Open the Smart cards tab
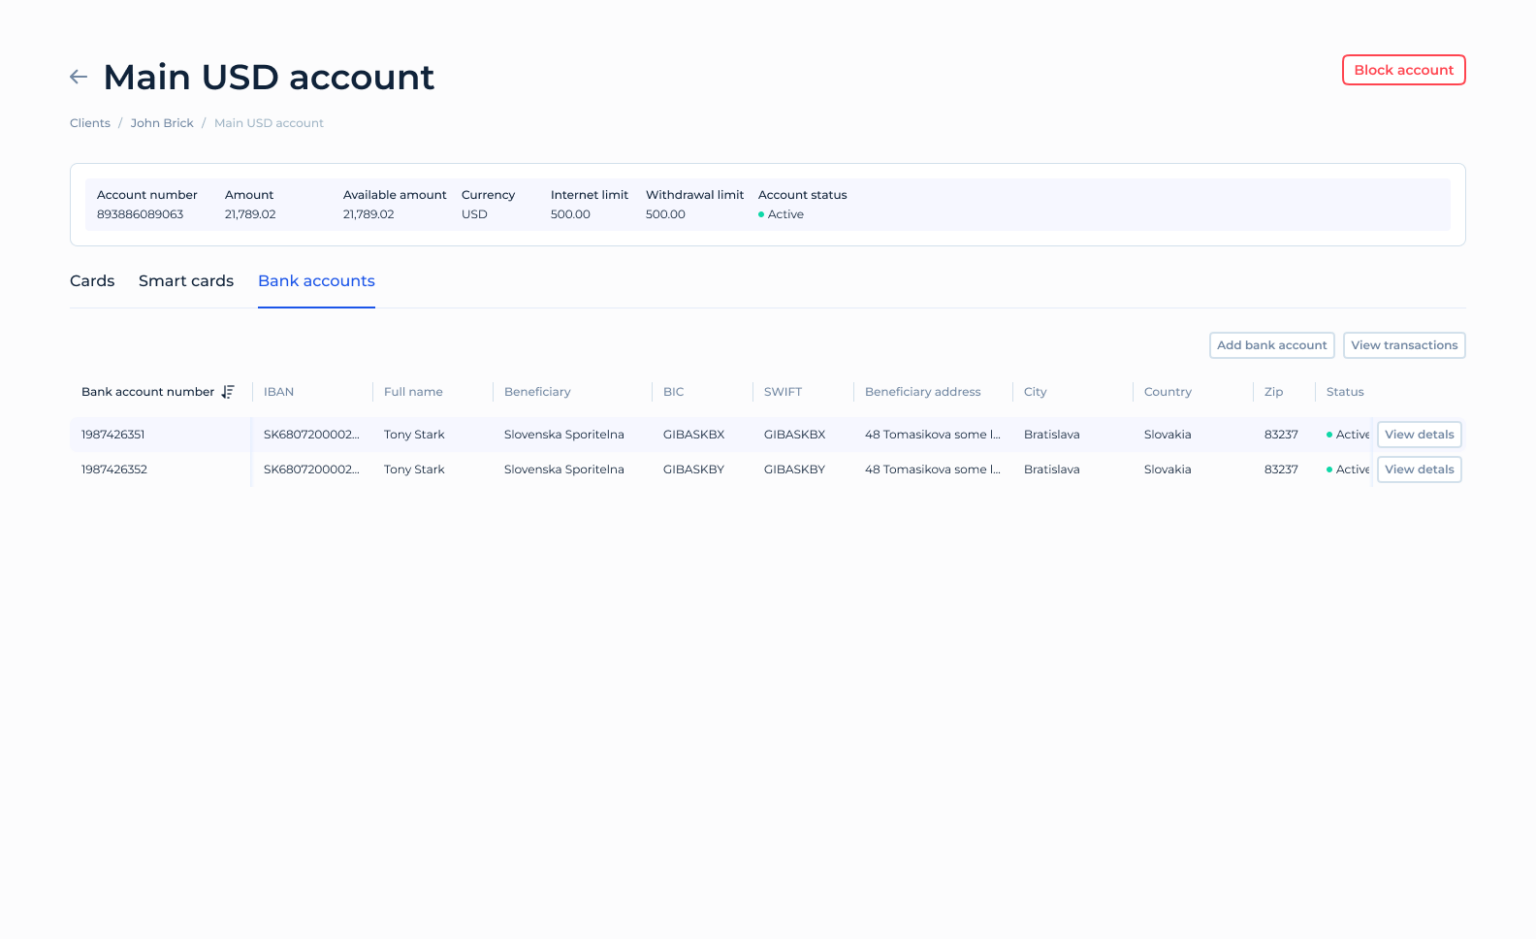 click(x=186, y=281)
